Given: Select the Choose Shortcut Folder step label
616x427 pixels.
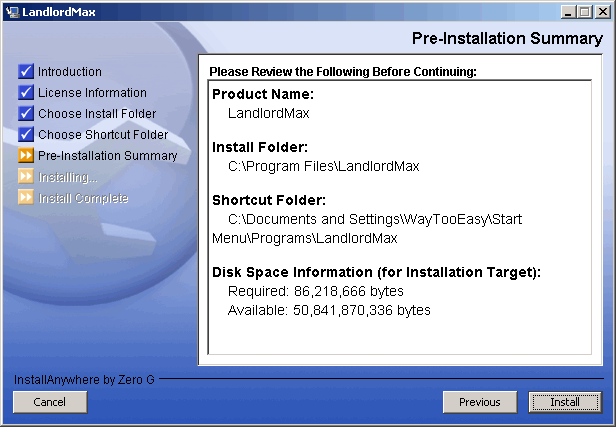Looking at the screenshot, I should pyautogui.click(x=103, y=135).
